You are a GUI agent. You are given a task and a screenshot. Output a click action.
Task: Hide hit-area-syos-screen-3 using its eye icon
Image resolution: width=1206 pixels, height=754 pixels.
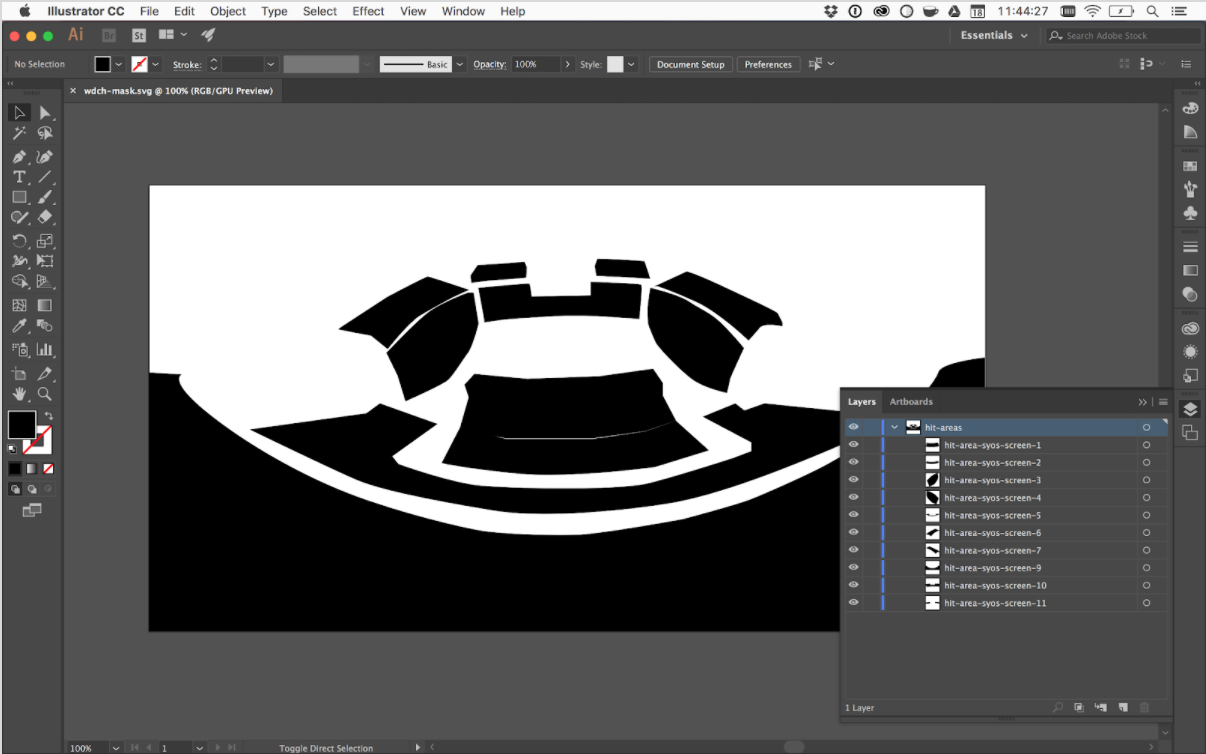(853, 480)
